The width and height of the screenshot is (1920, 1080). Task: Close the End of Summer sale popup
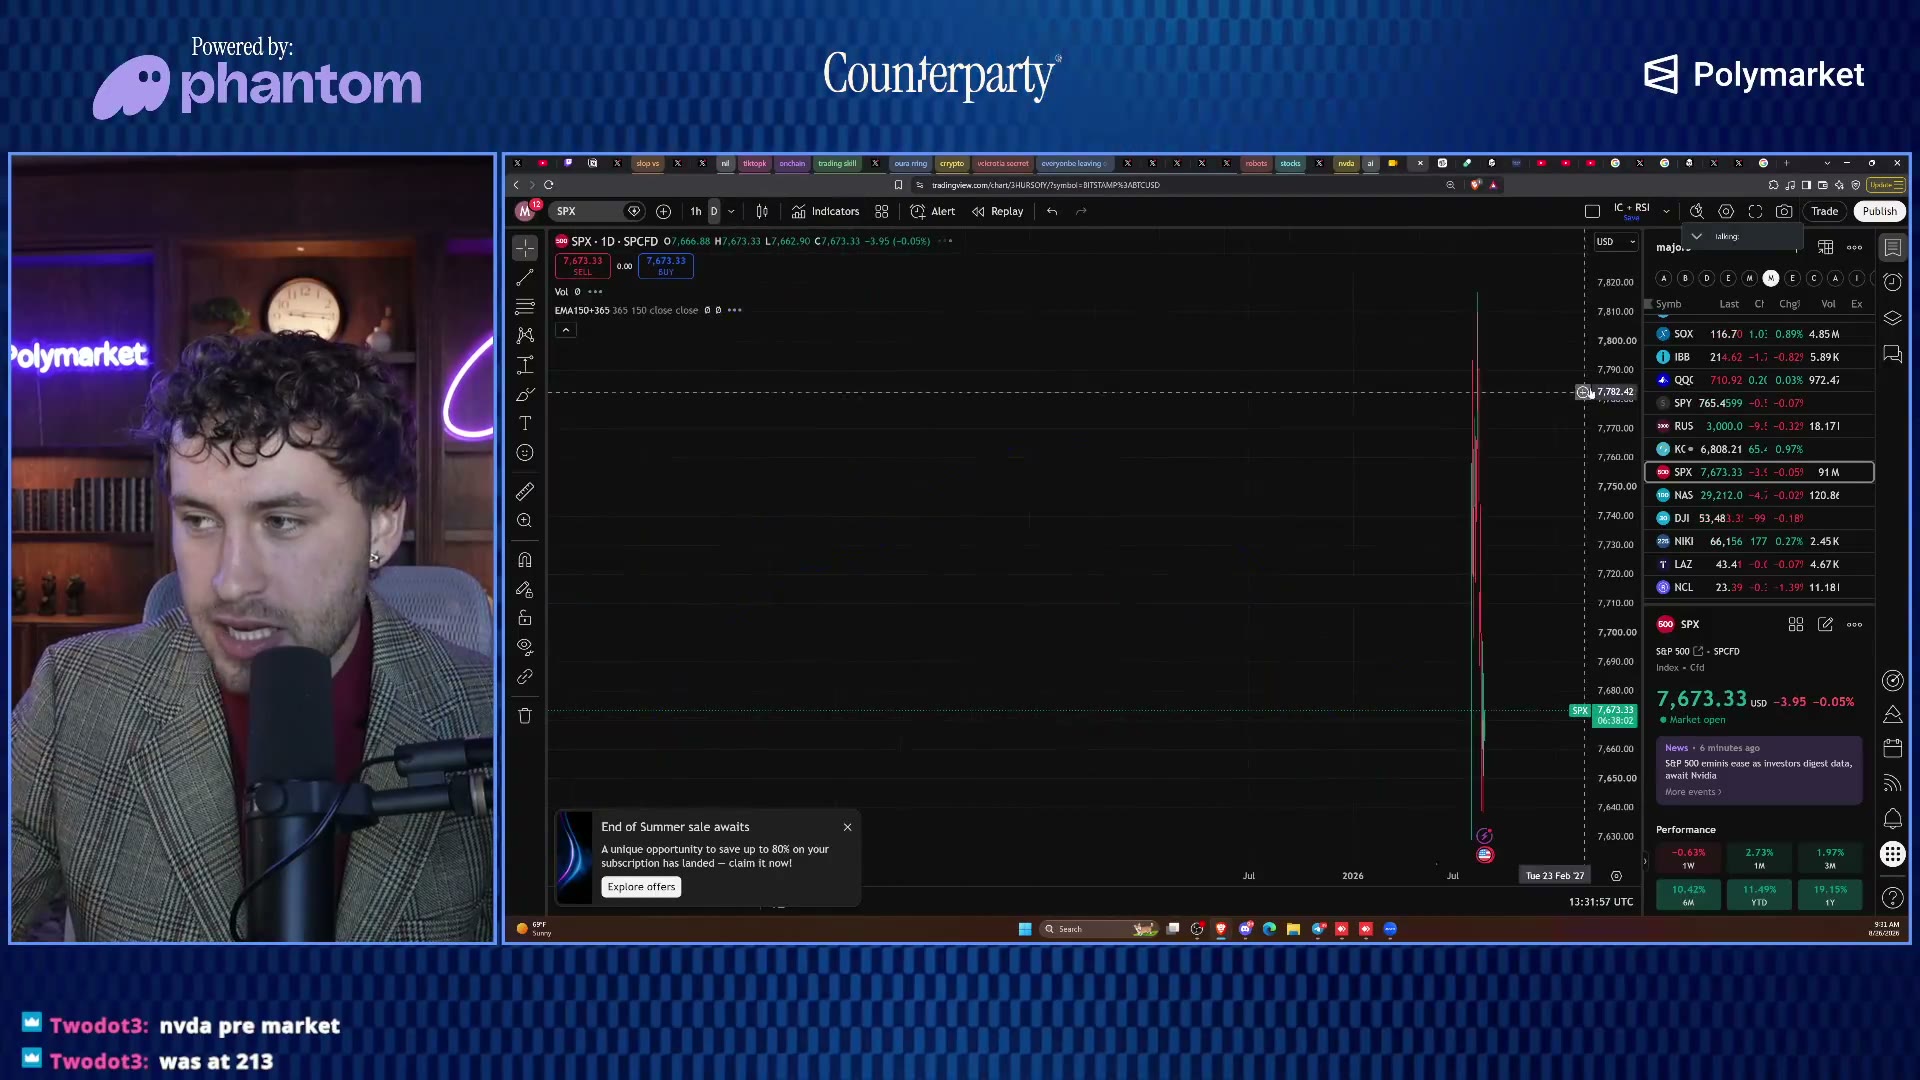847,827
